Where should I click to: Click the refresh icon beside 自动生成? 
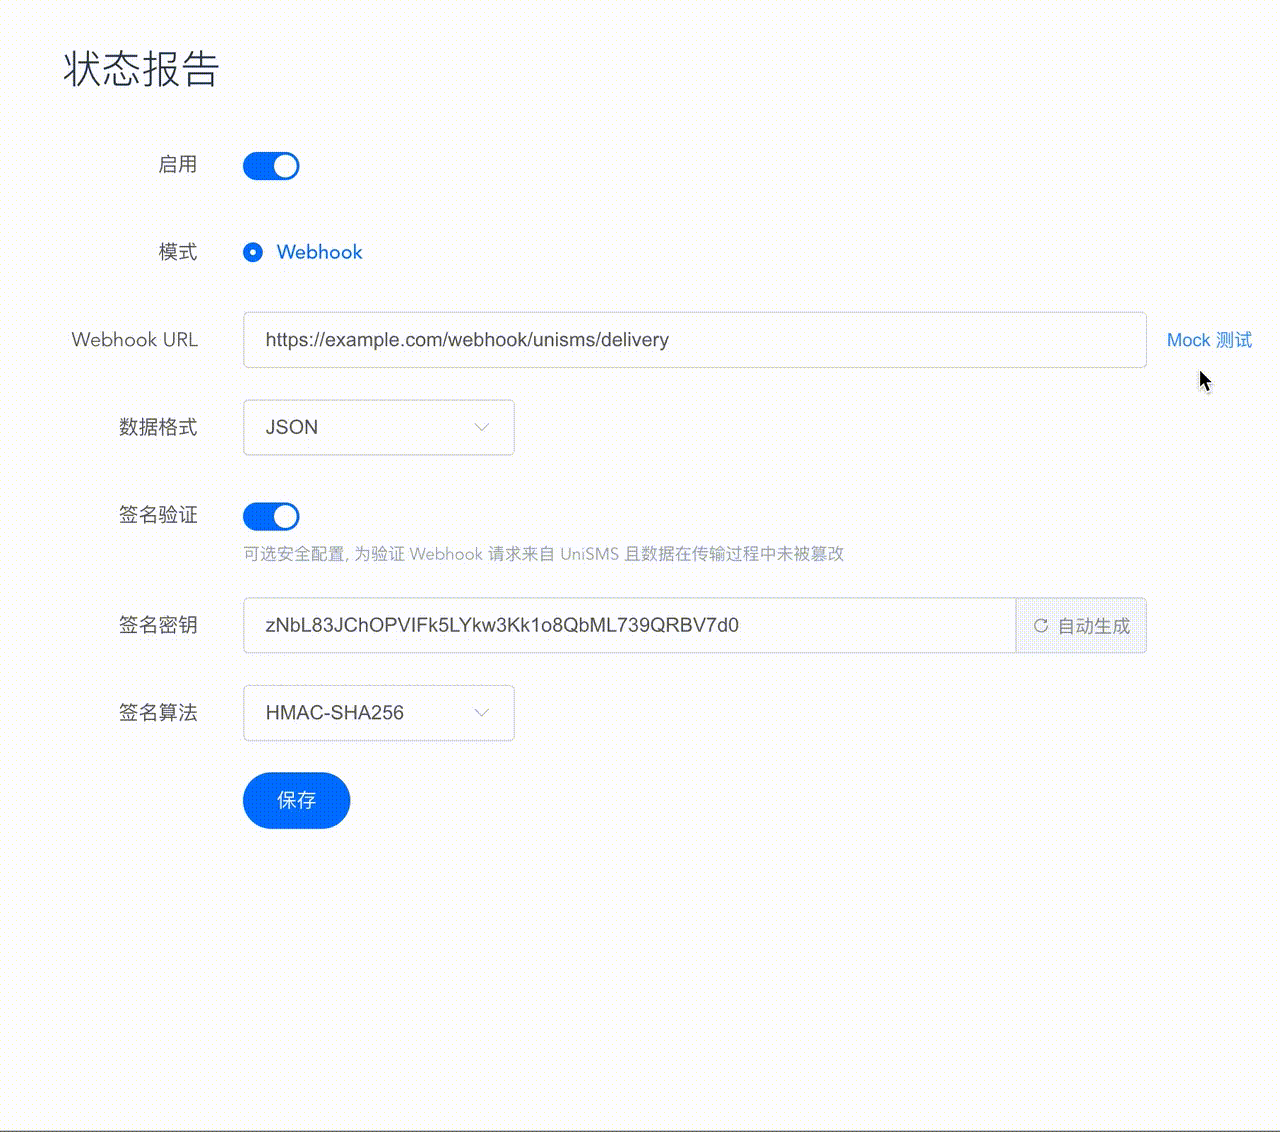1040,626
